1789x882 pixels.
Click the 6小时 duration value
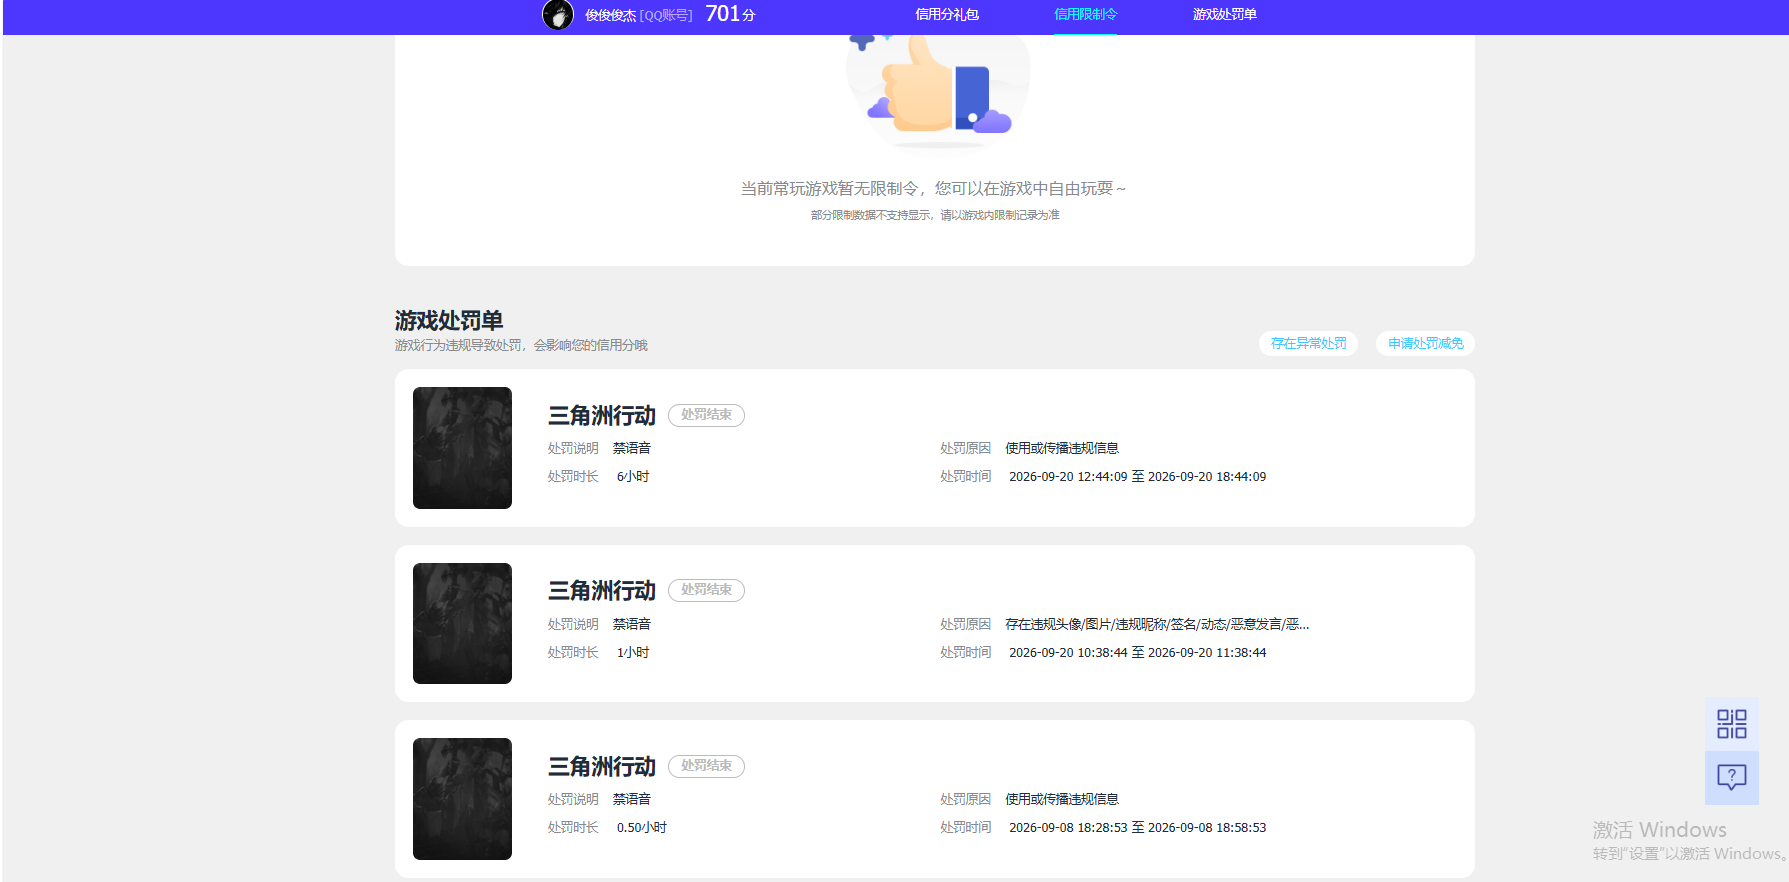click(x=633, y=477)
